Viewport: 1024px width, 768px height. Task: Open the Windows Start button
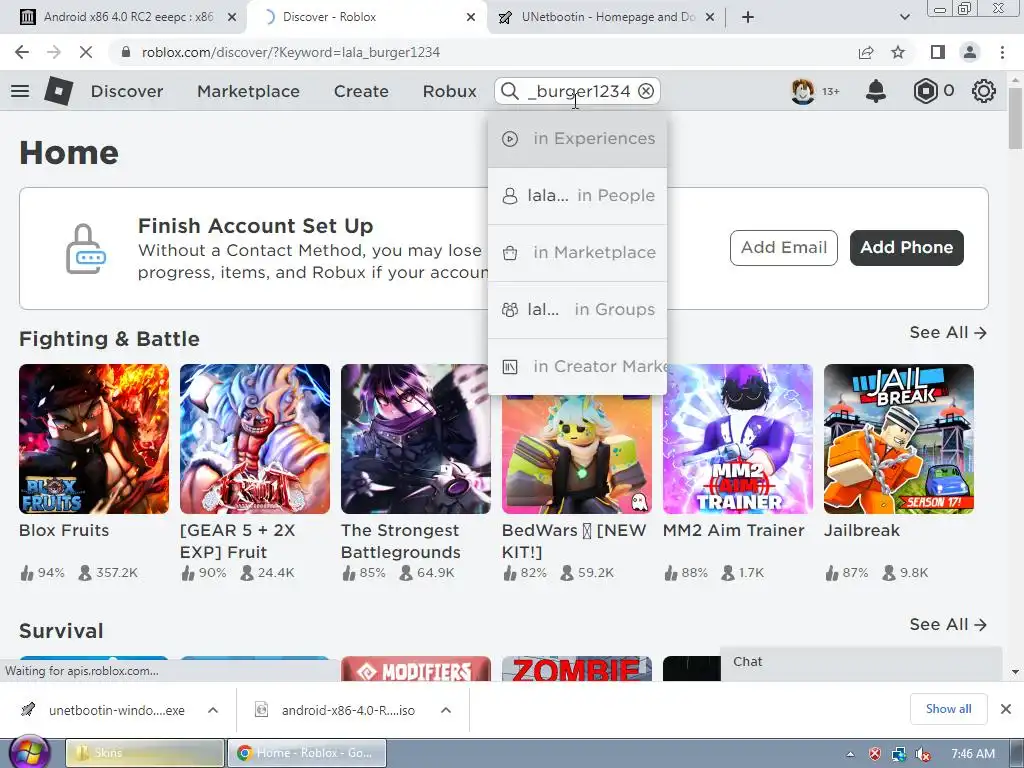(27, 753)
